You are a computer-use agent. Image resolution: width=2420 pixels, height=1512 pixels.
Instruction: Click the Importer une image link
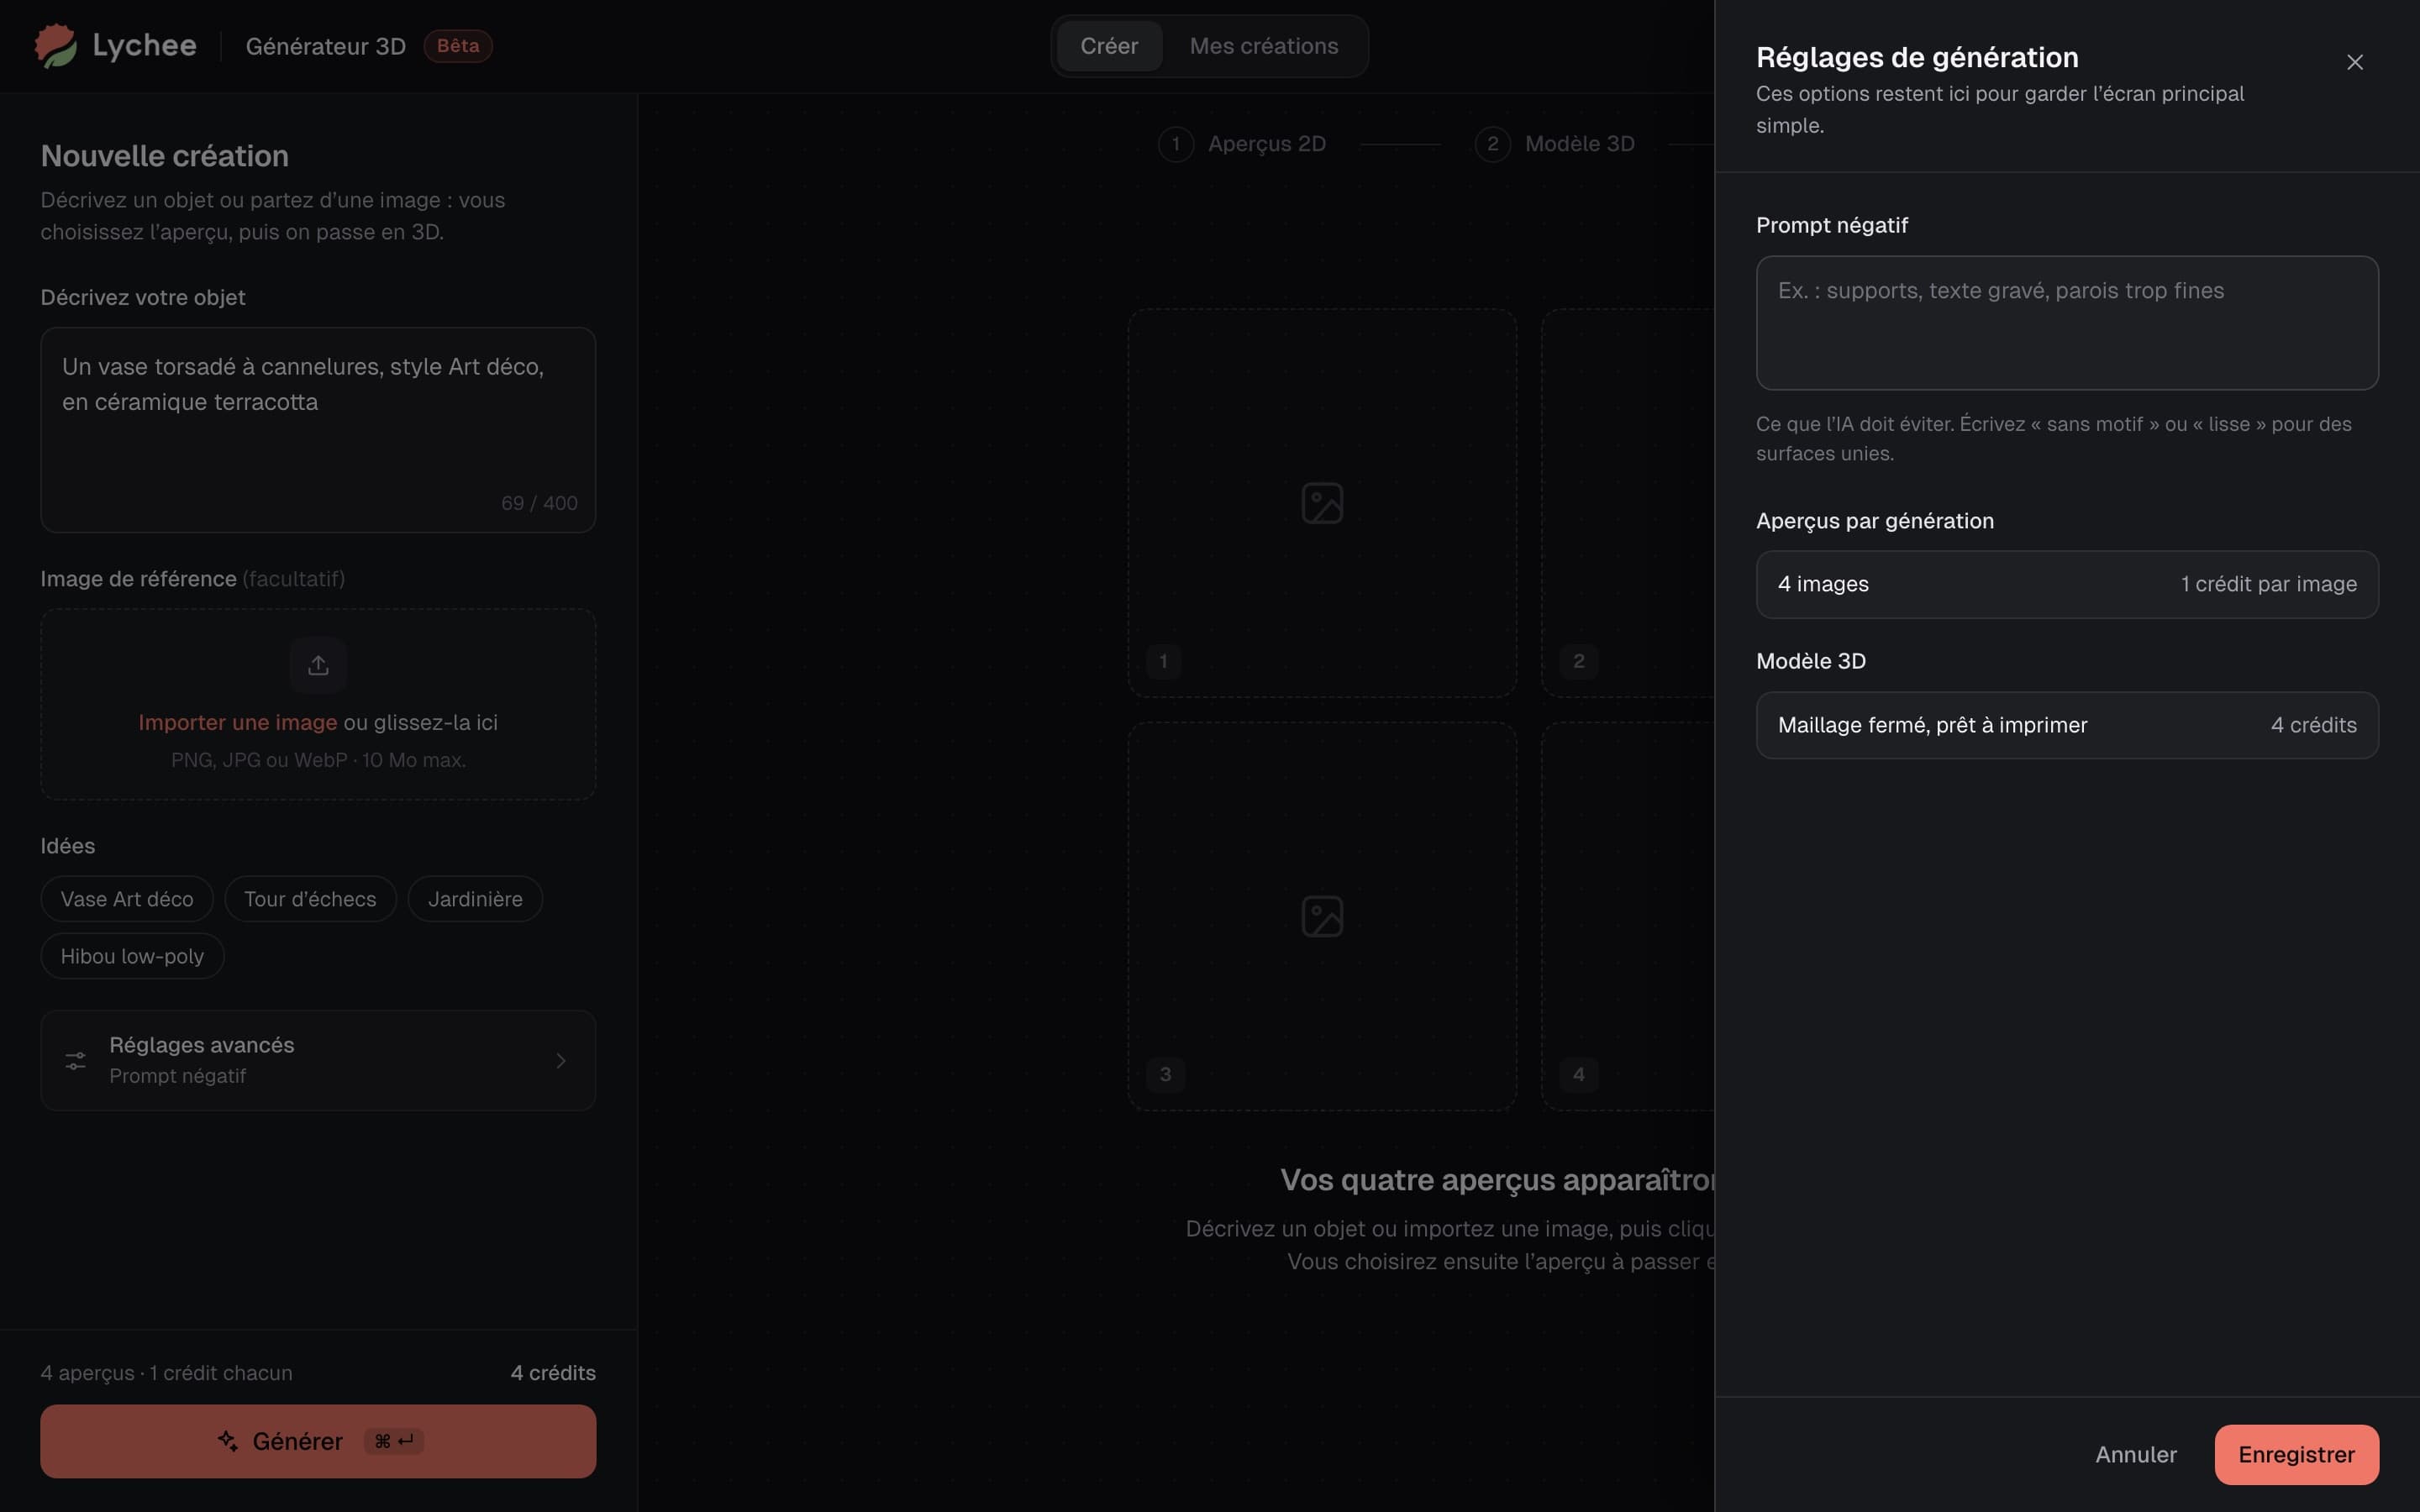pos(238,722)
